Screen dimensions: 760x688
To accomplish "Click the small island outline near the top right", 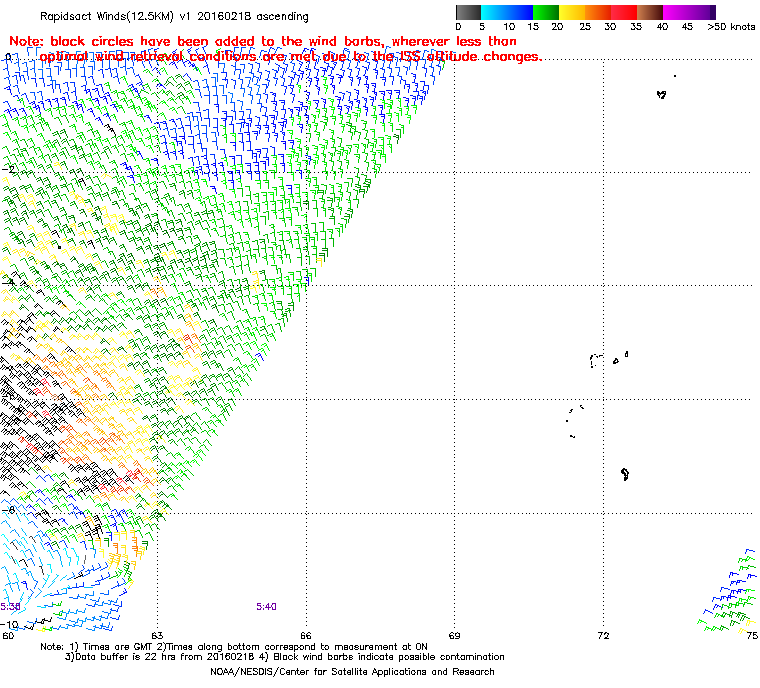I will pyautogui.click(x=662, y=95).
